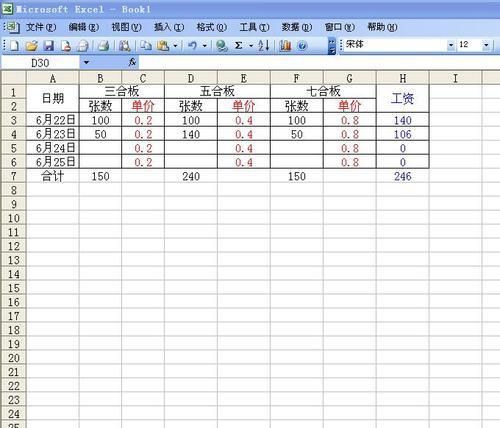Expand the AutoSum functions arrow

tap(251, 46)
